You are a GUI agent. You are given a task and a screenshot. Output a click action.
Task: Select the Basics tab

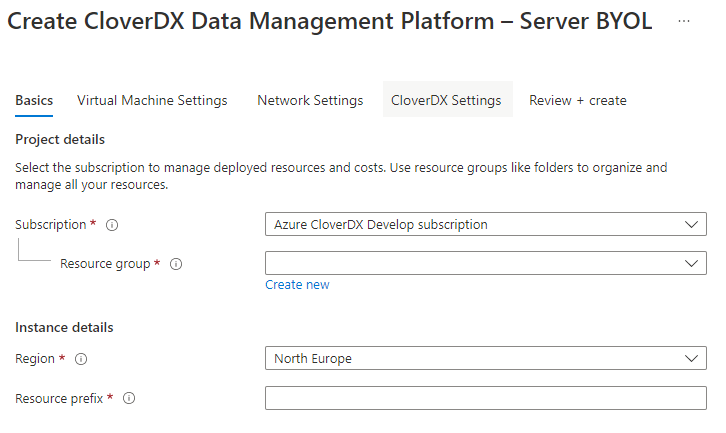coord(34,100)
